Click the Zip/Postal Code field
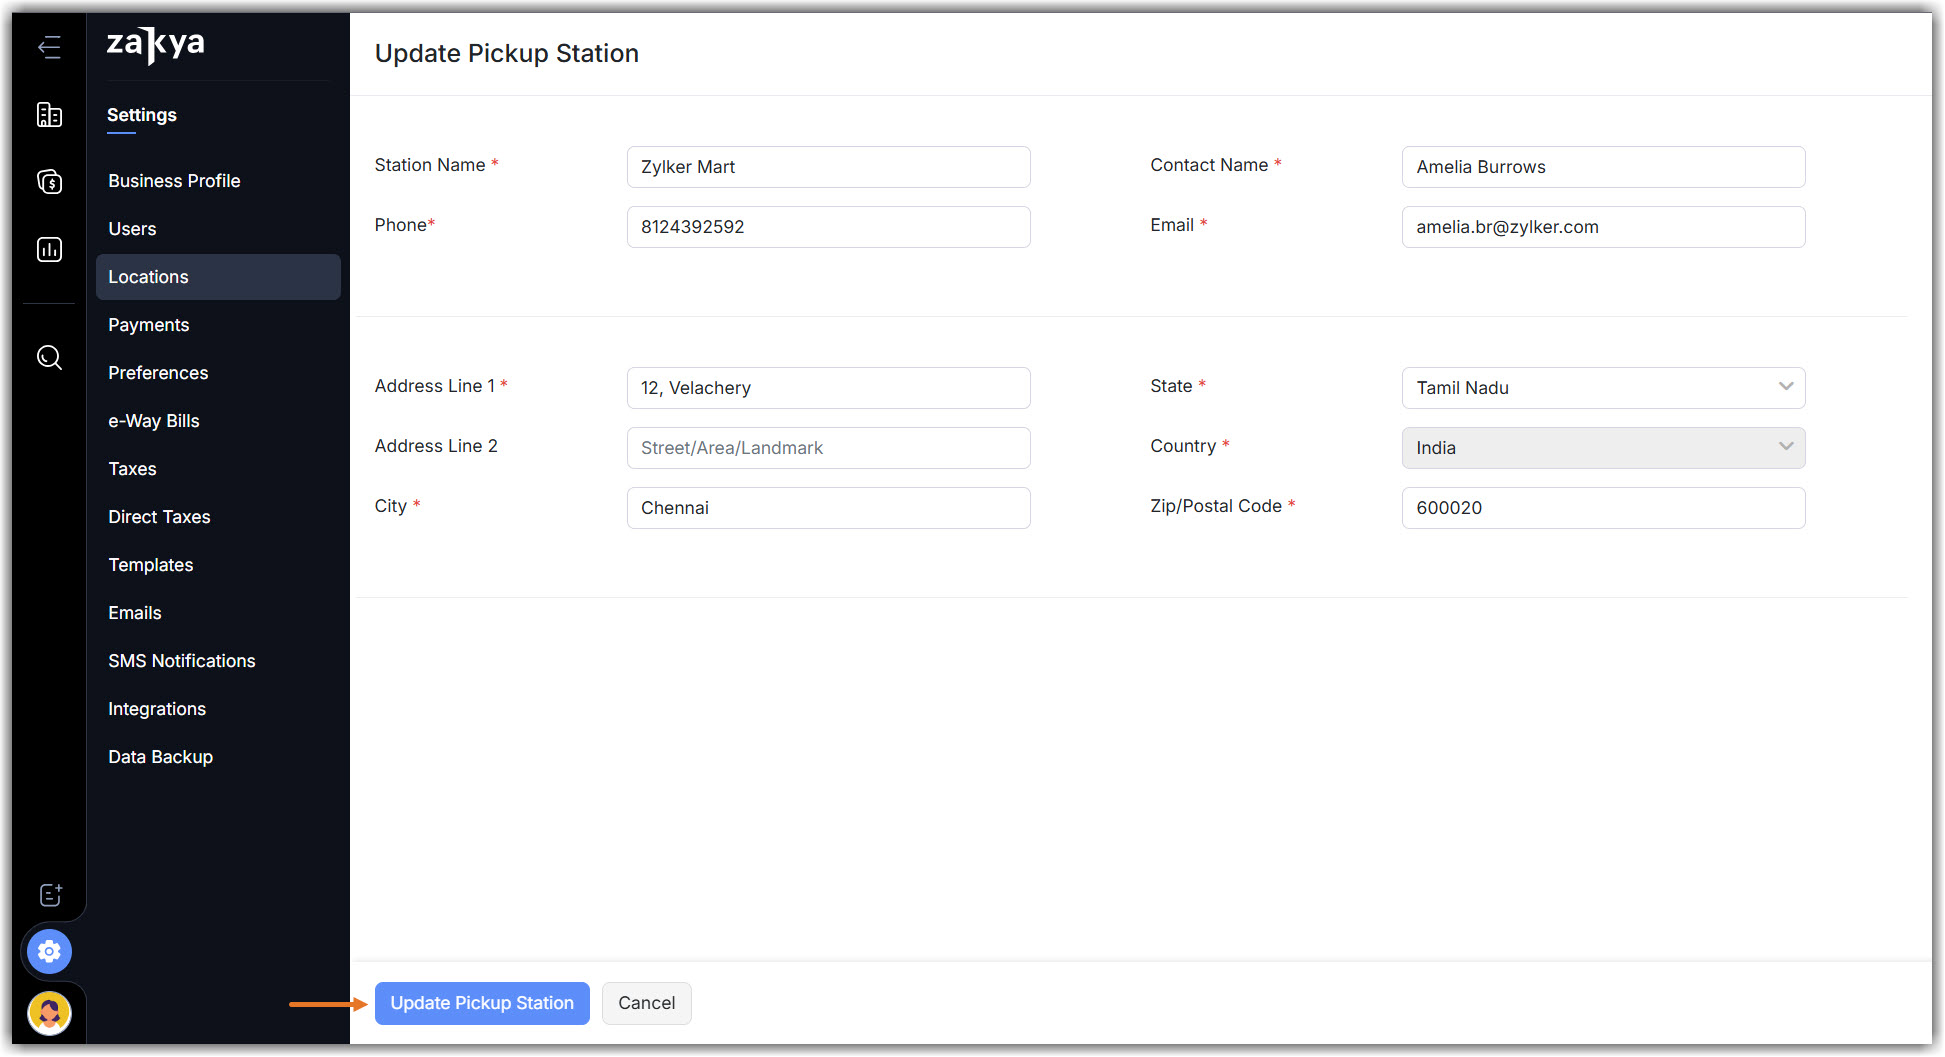This screenshot has height=1057, width=1945. pyautogui.click(x=1603, y=508)
